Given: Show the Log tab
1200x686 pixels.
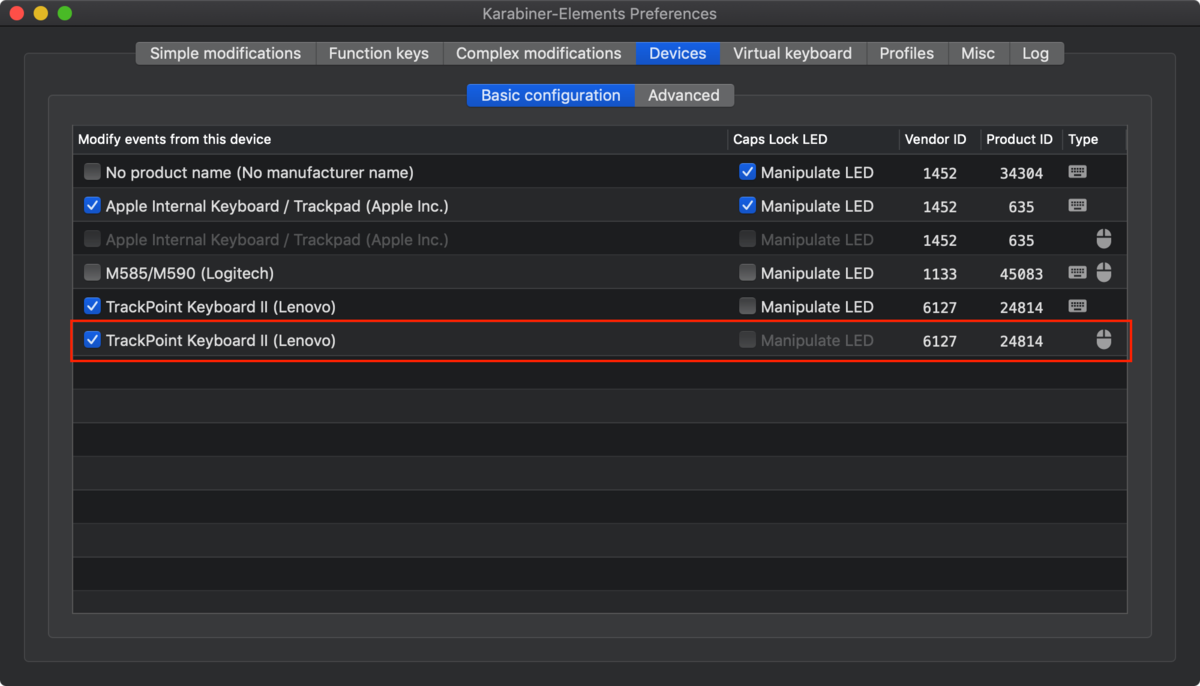Looking at the screenshot, I should click(x=1036, y=53).
